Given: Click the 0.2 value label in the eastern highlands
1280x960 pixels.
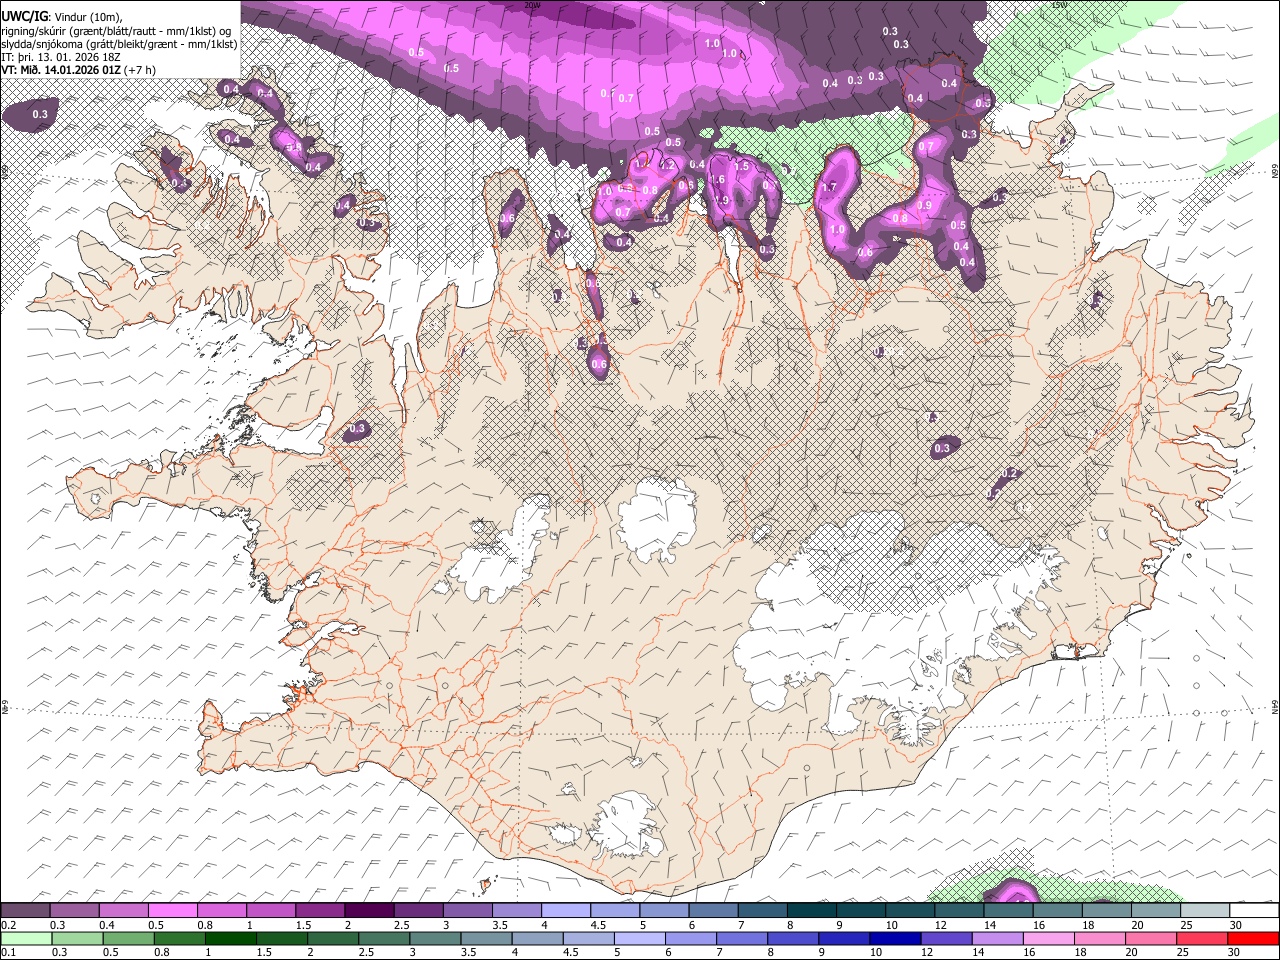Looking at the screenshot, I should (x=1009, y=473).
